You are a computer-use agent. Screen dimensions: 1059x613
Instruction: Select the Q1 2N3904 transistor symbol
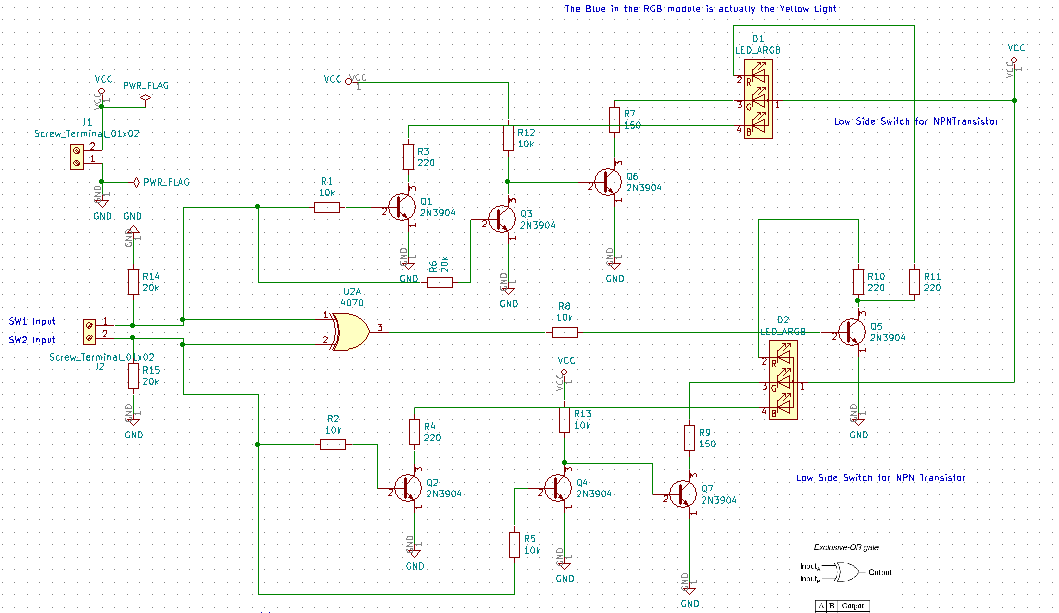[402, 207]
